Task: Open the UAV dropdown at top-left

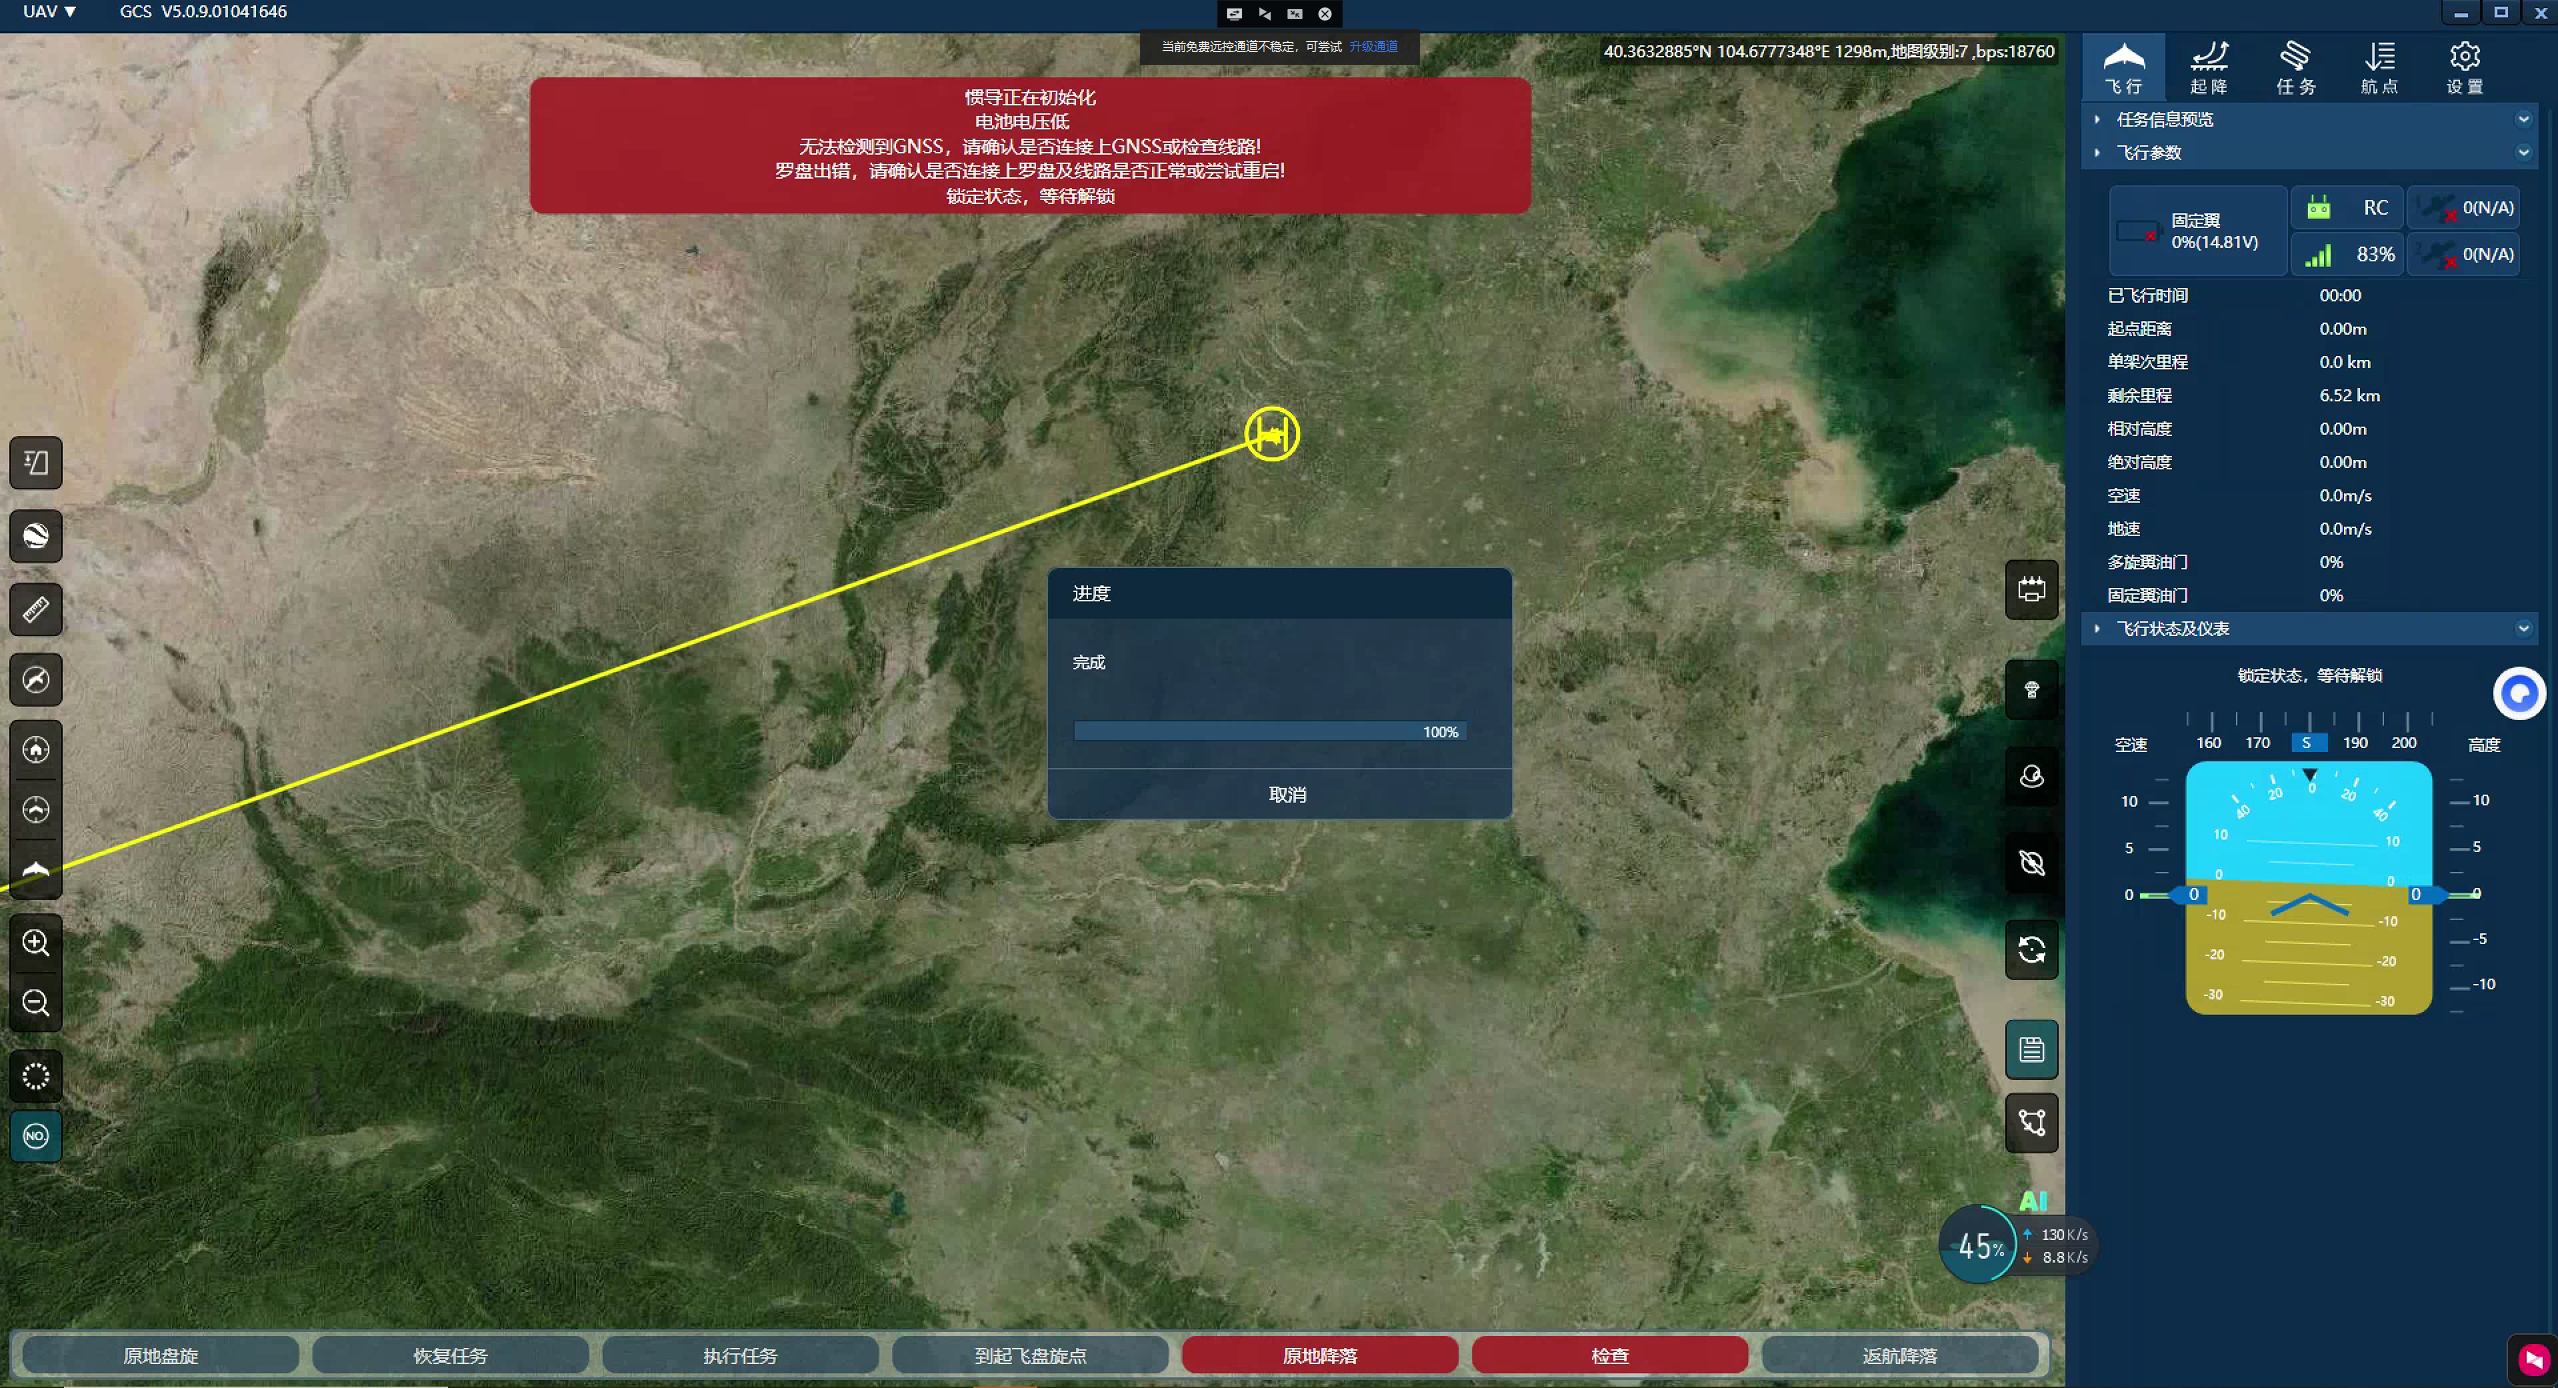Action: pyautogui.click(x=49, y=12)
